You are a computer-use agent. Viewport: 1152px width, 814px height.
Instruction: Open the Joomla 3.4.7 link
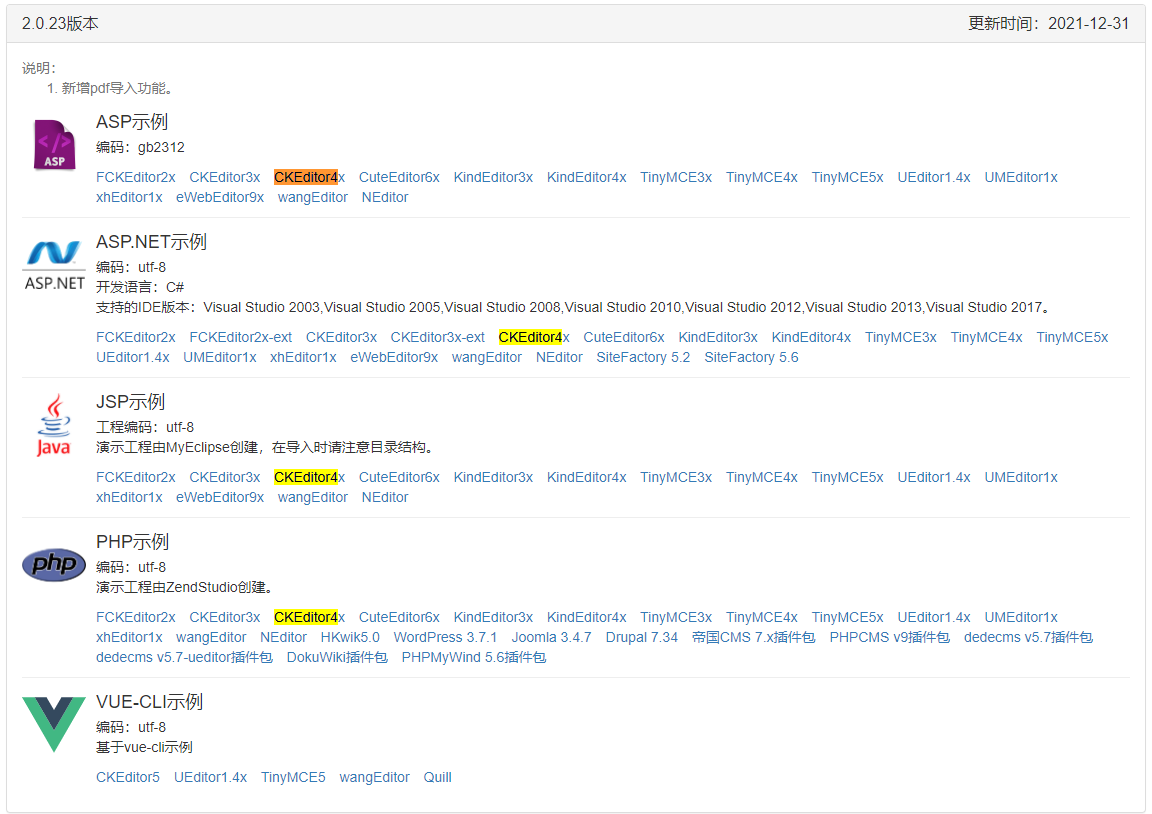tap(551, 637)
